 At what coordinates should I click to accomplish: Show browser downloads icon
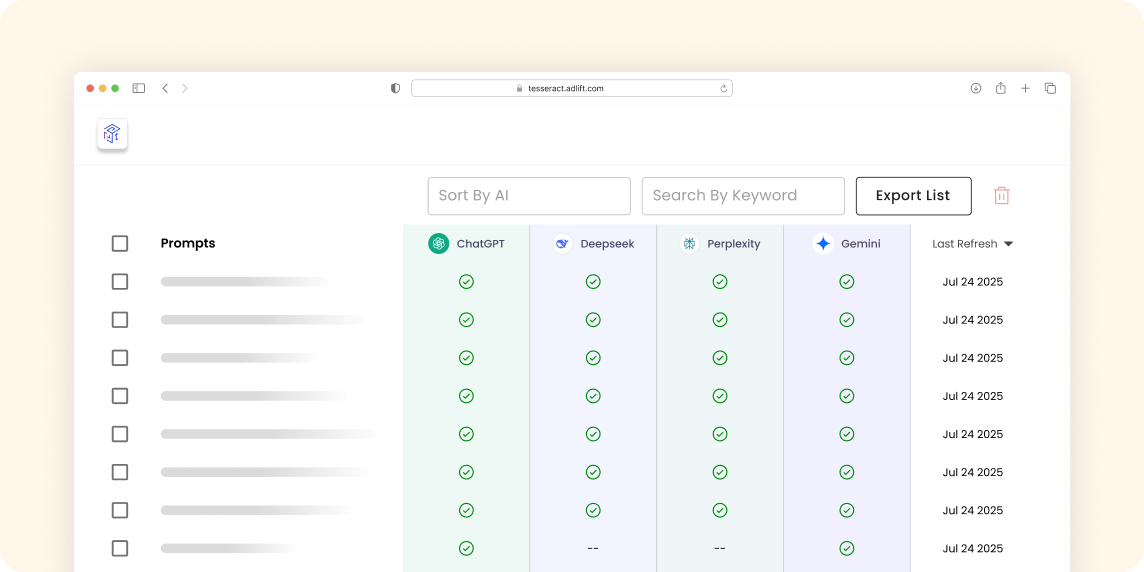[975, 88]
